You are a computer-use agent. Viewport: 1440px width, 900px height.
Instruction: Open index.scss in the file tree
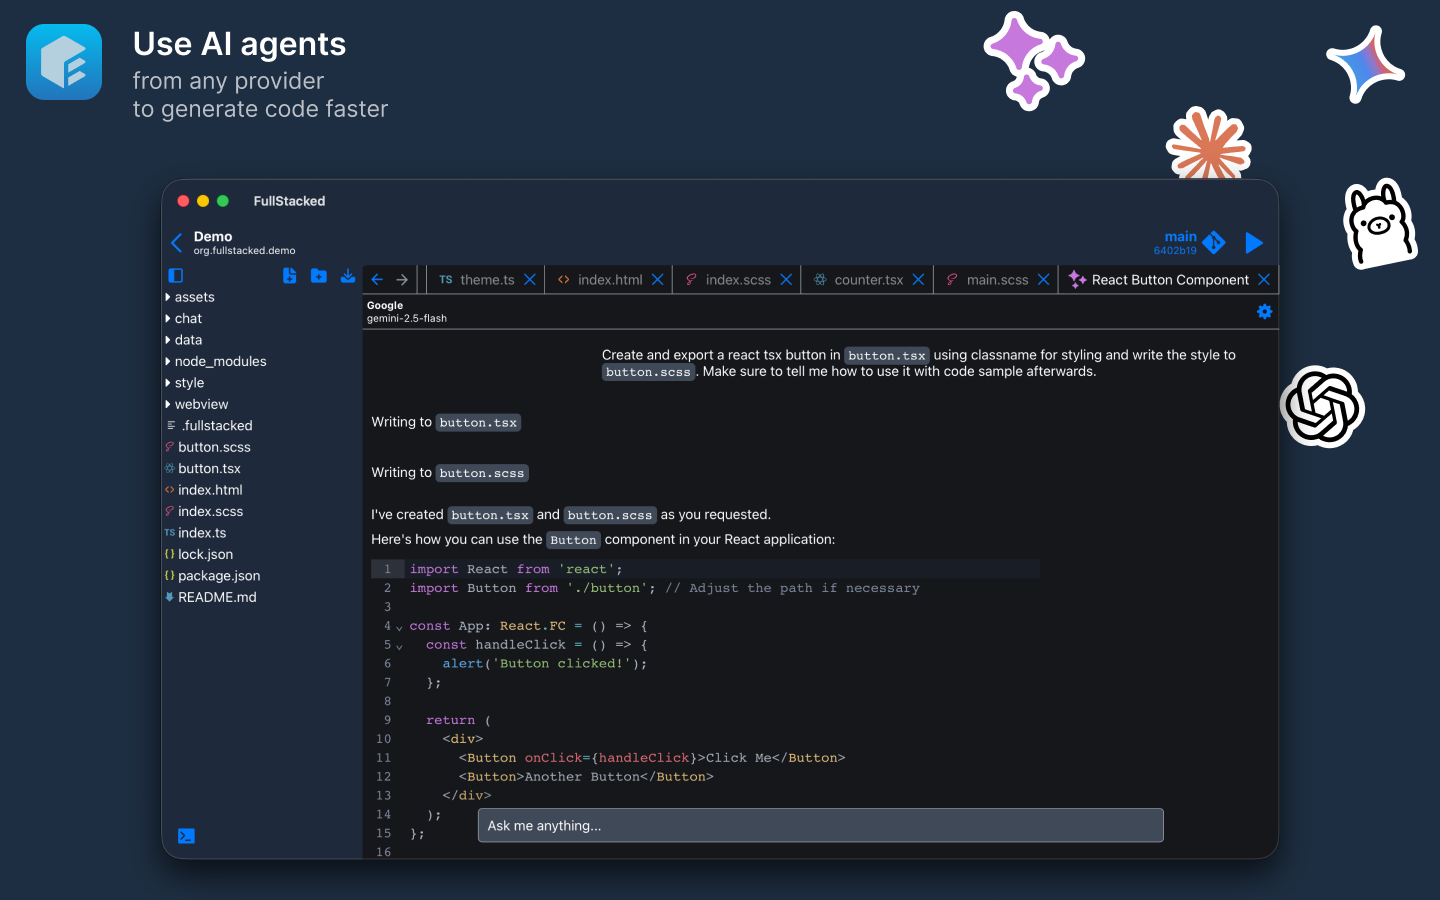[x=204, y=512]
